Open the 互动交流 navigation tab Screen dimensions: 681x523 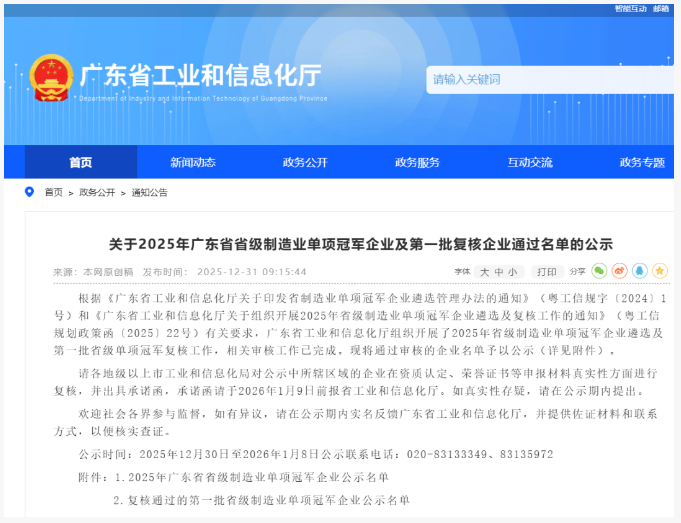coord(529,162)
